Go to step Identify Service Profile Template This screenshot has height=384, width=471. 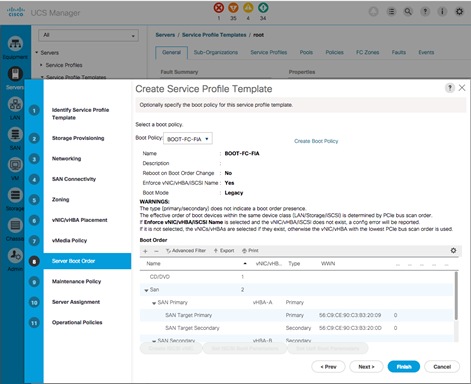tap(80, 114)
